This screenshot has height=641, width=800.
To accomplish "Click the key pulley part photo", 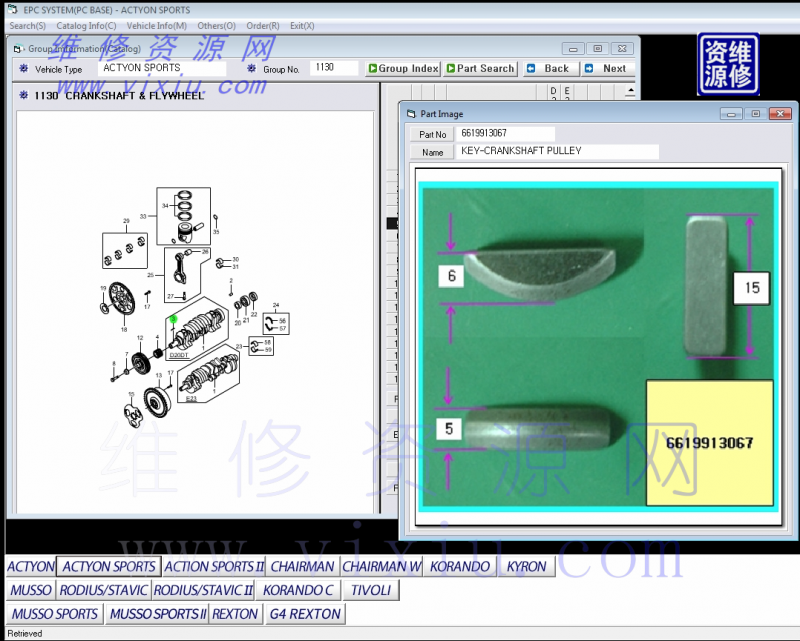I will tap(598, 347).
